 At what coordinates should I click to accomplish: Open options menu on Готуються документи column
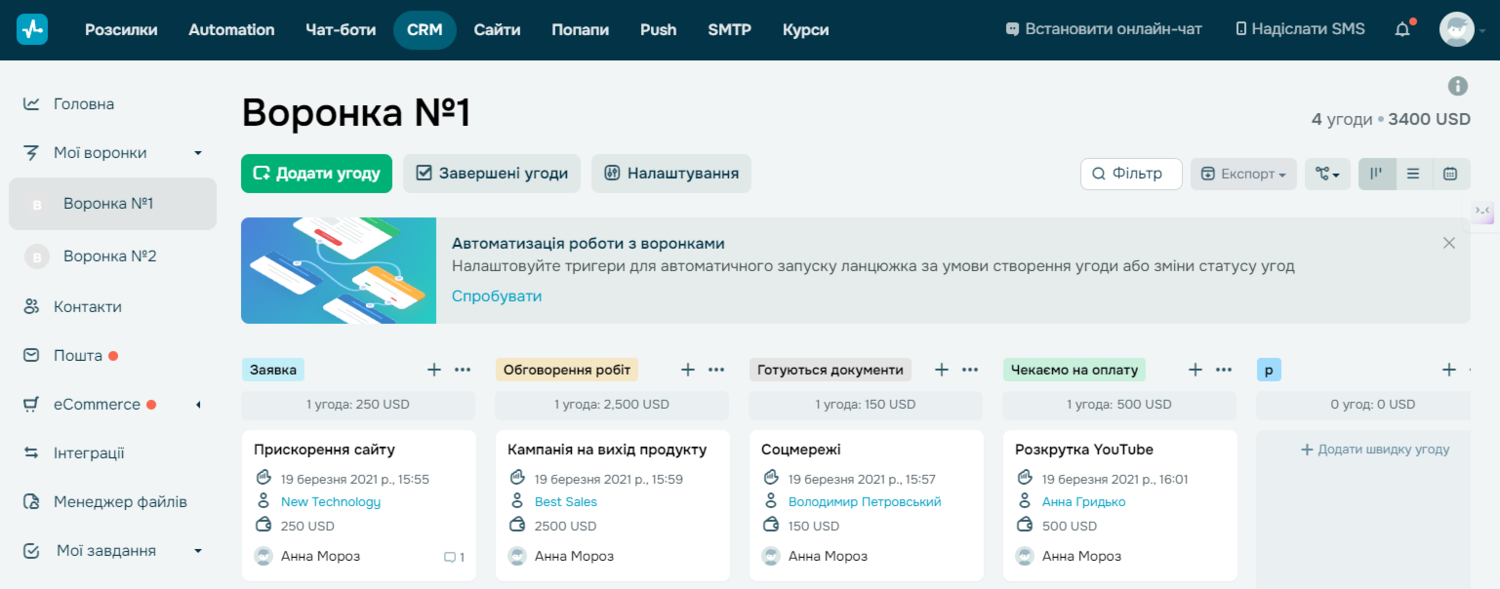[x=969, y=369]
